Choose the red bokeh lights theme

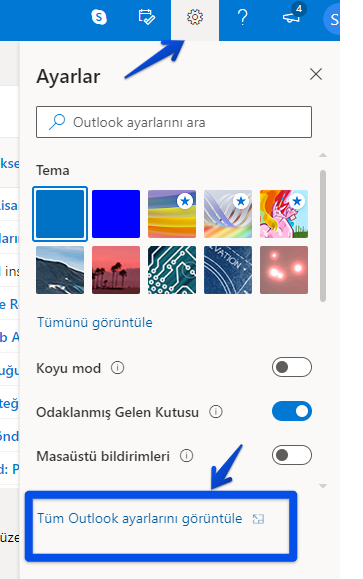[284, 270]
